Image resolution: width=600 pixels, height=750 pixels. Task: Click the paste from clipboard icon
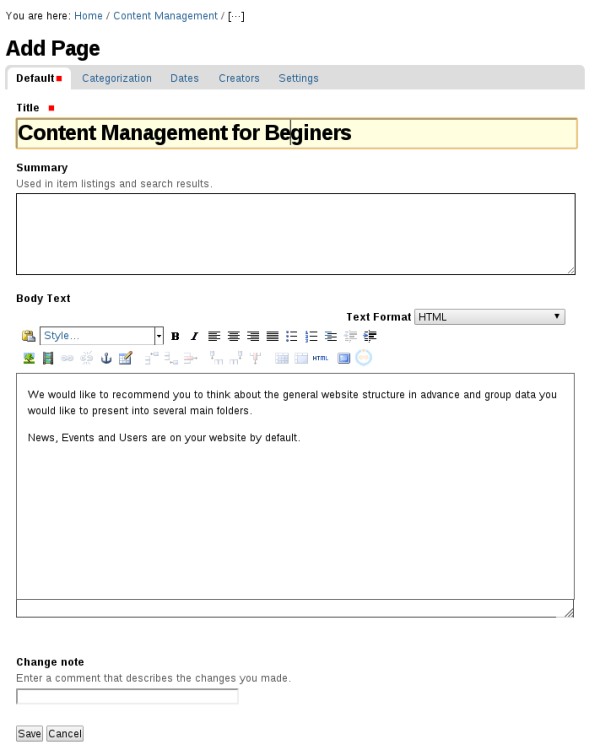pyautogui.click(x=28, y=336)
